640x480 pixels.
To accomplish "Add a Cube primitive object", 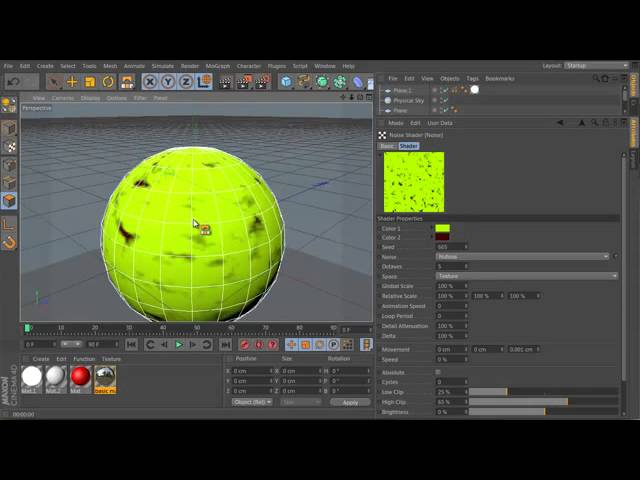I will click(x=287, y=82).
